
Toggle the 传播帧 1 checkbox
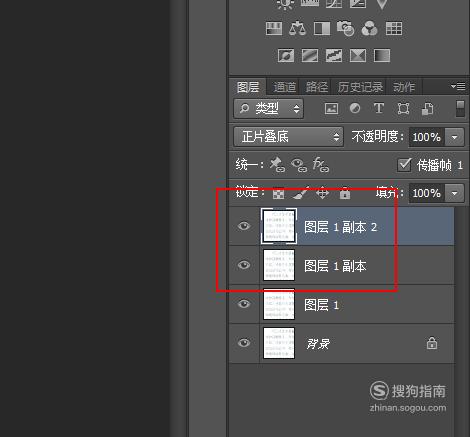(404, 165)
